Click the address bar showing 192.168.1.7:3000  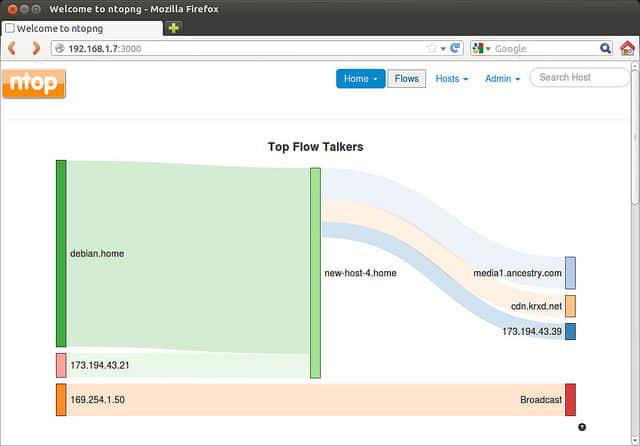[x=240, y=48]
